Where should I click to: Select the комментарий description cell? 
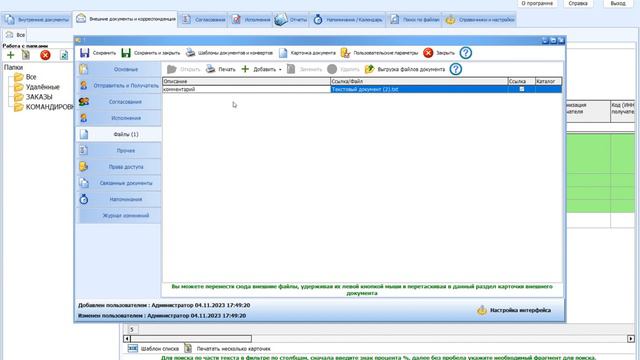pyautogui.click(x=247, y=89)
